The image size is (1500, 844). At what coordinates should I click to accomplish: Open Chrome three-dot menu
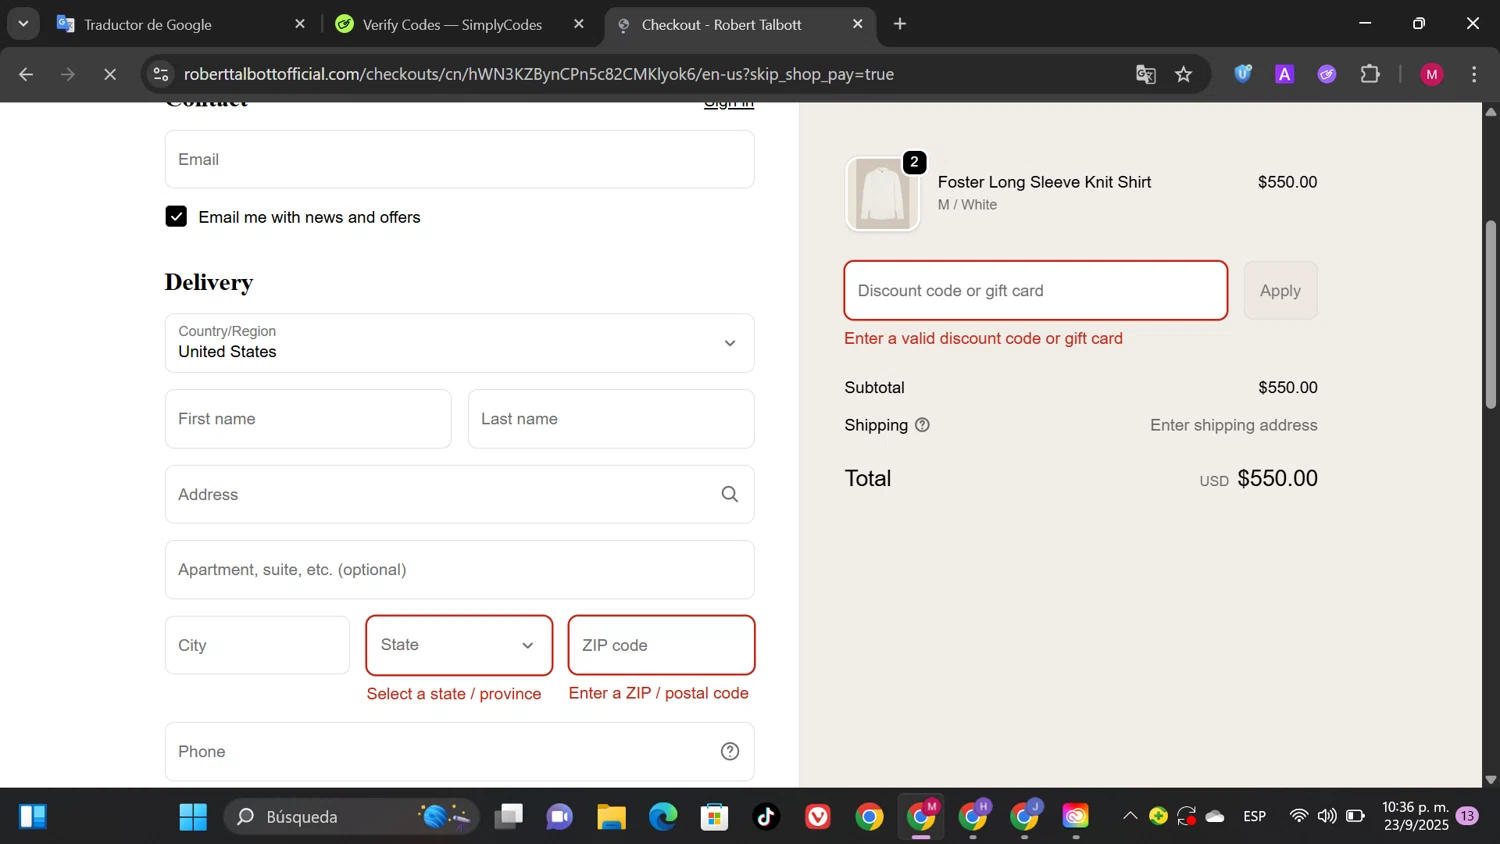pos(1474,74)
